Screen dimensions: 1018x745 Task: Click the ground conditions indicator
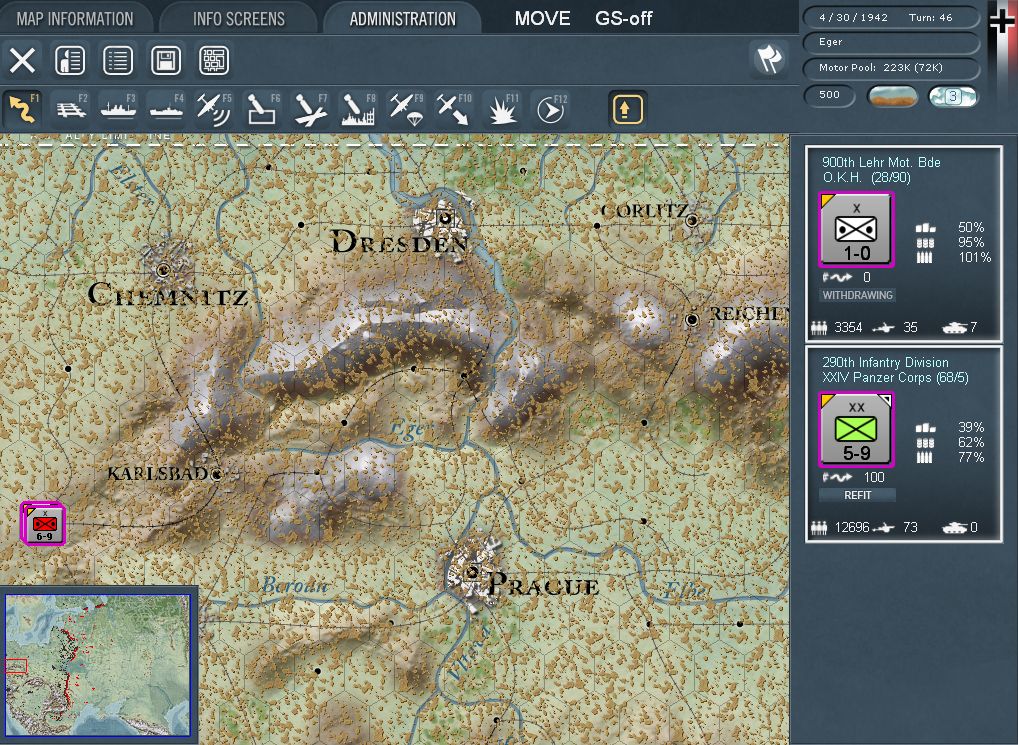[x=893, y=97]
